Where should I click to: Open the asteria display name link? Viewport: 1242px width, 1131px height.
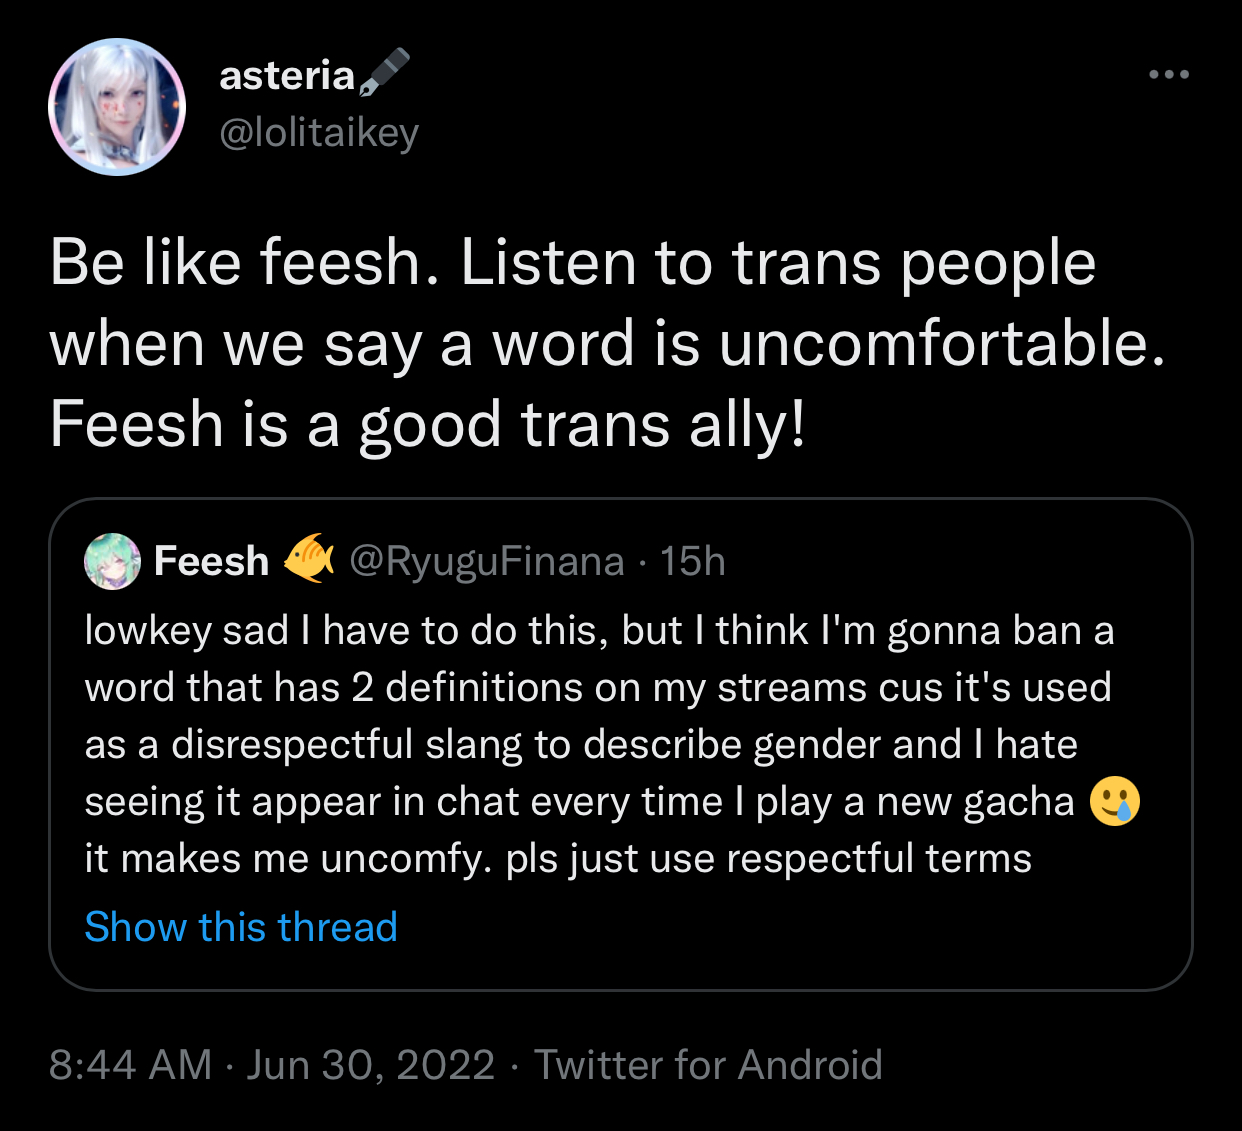(287, 75)
